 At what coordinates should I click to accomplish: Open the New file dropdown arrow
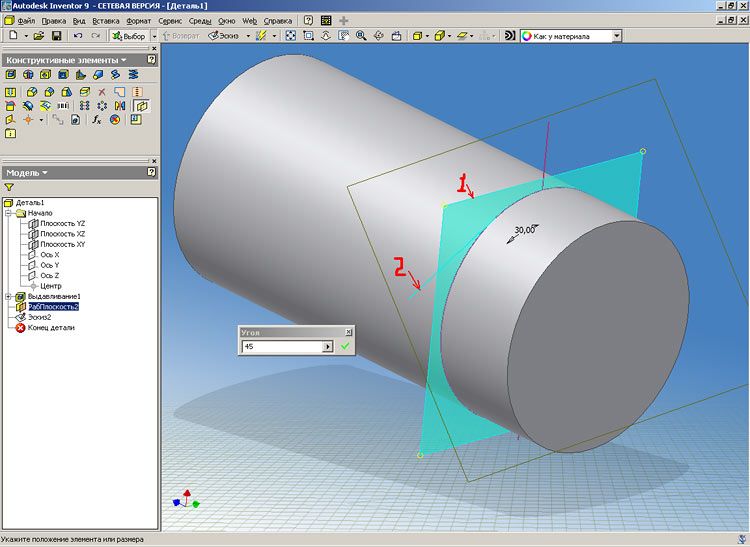[x=26, y=36]
